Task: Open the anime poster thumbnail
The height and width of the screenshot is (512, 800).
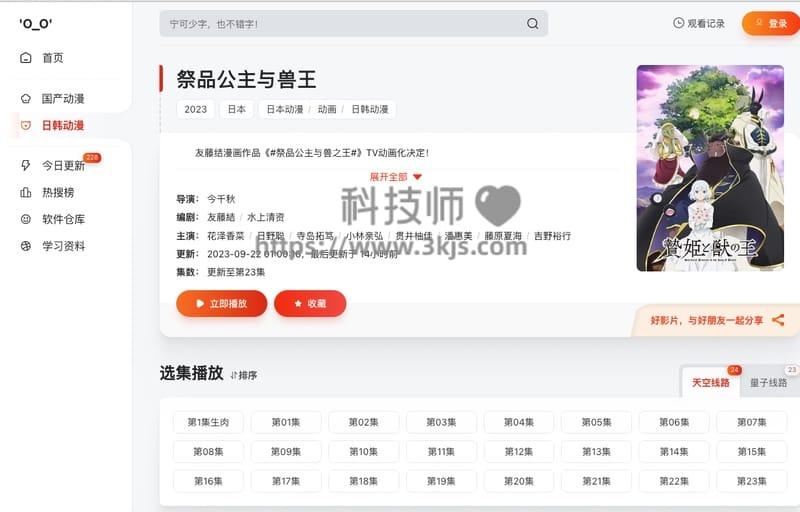Action: coord(710,168)
